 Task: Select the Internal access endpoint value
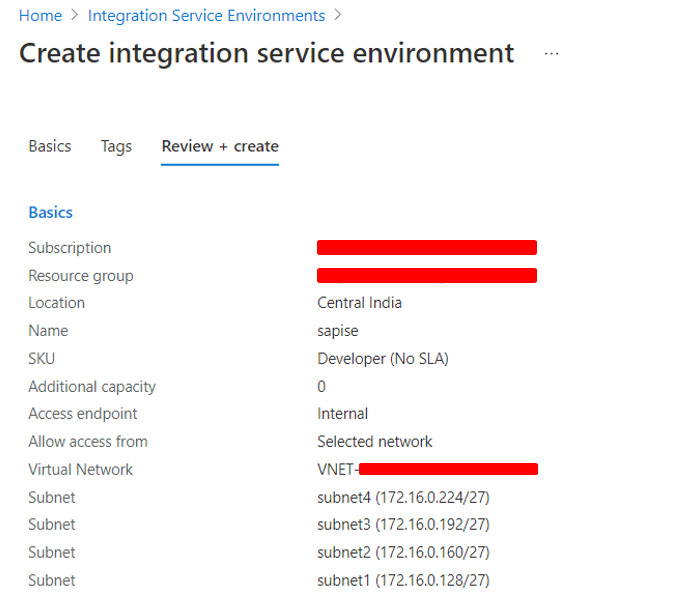click(x=342, y=414)
